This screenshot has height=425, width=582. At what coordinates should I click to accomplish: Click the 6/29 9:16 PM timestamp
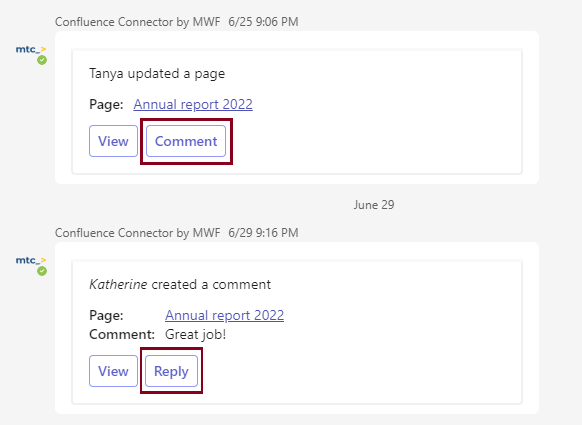263,233
